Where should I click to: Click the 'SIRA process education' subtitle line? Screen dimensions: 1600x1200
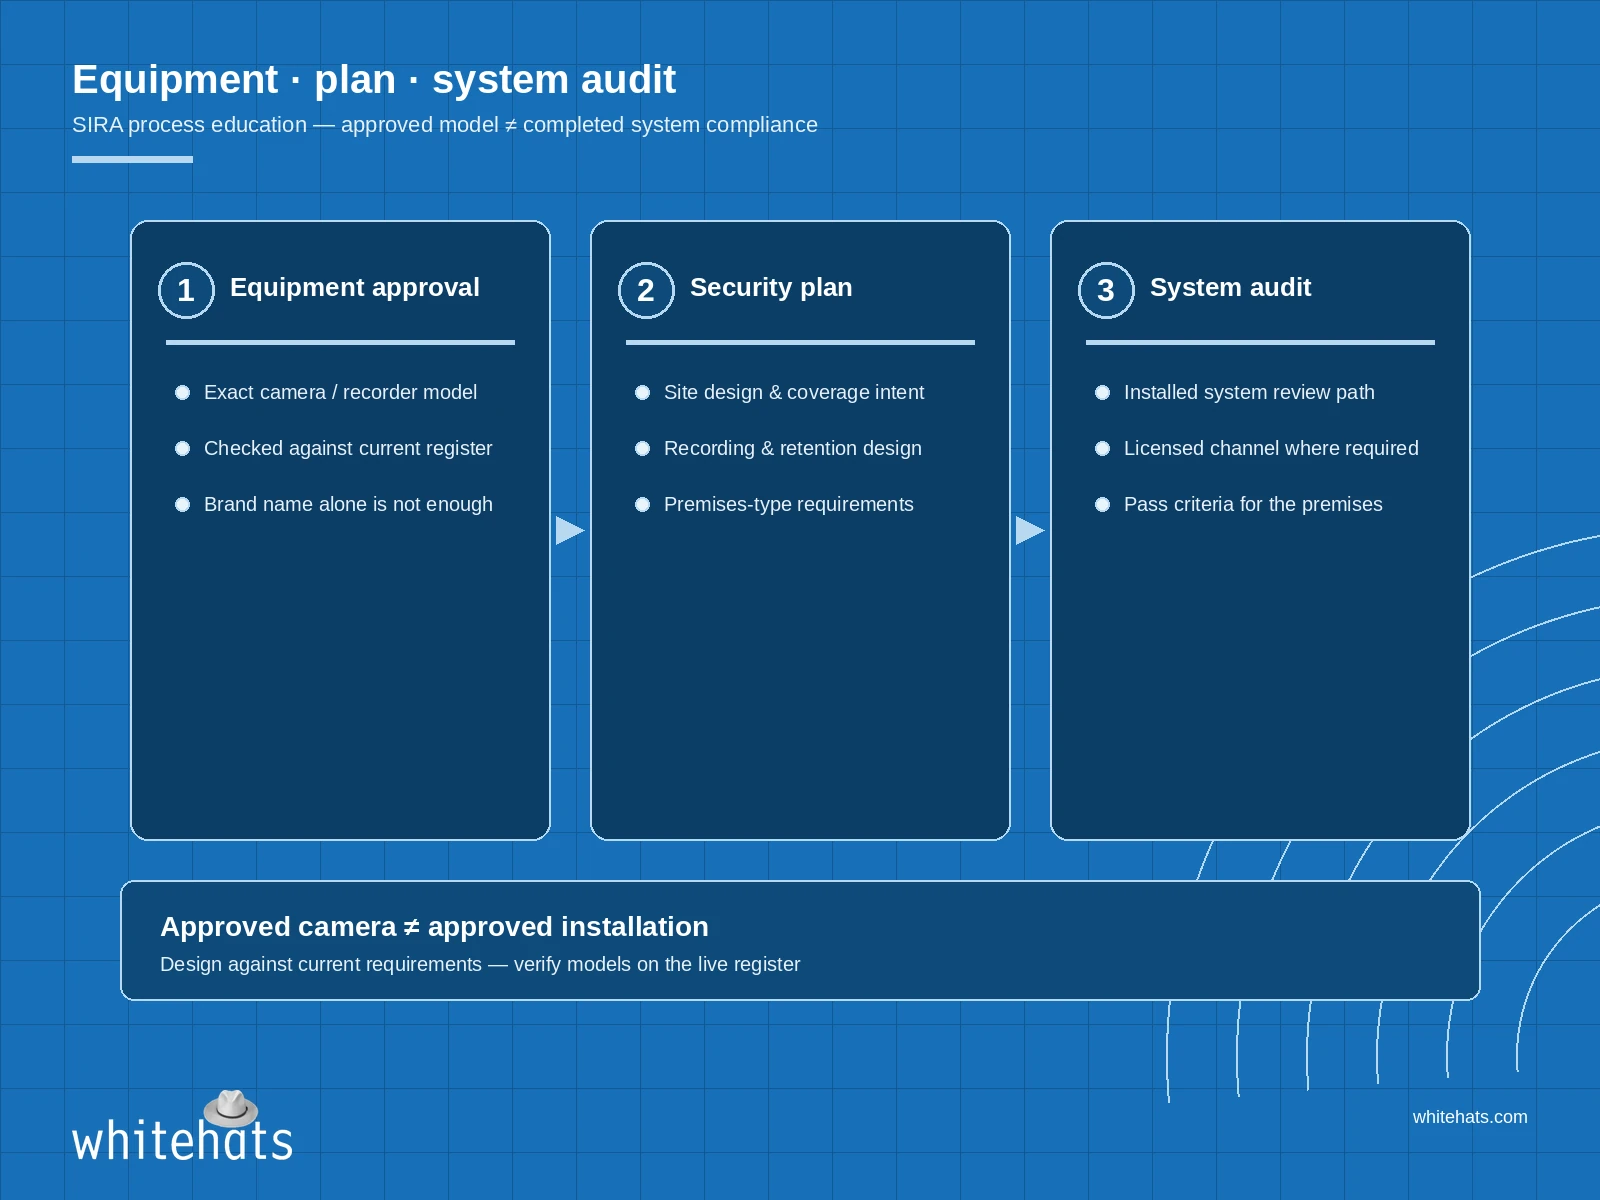point(445,125)
